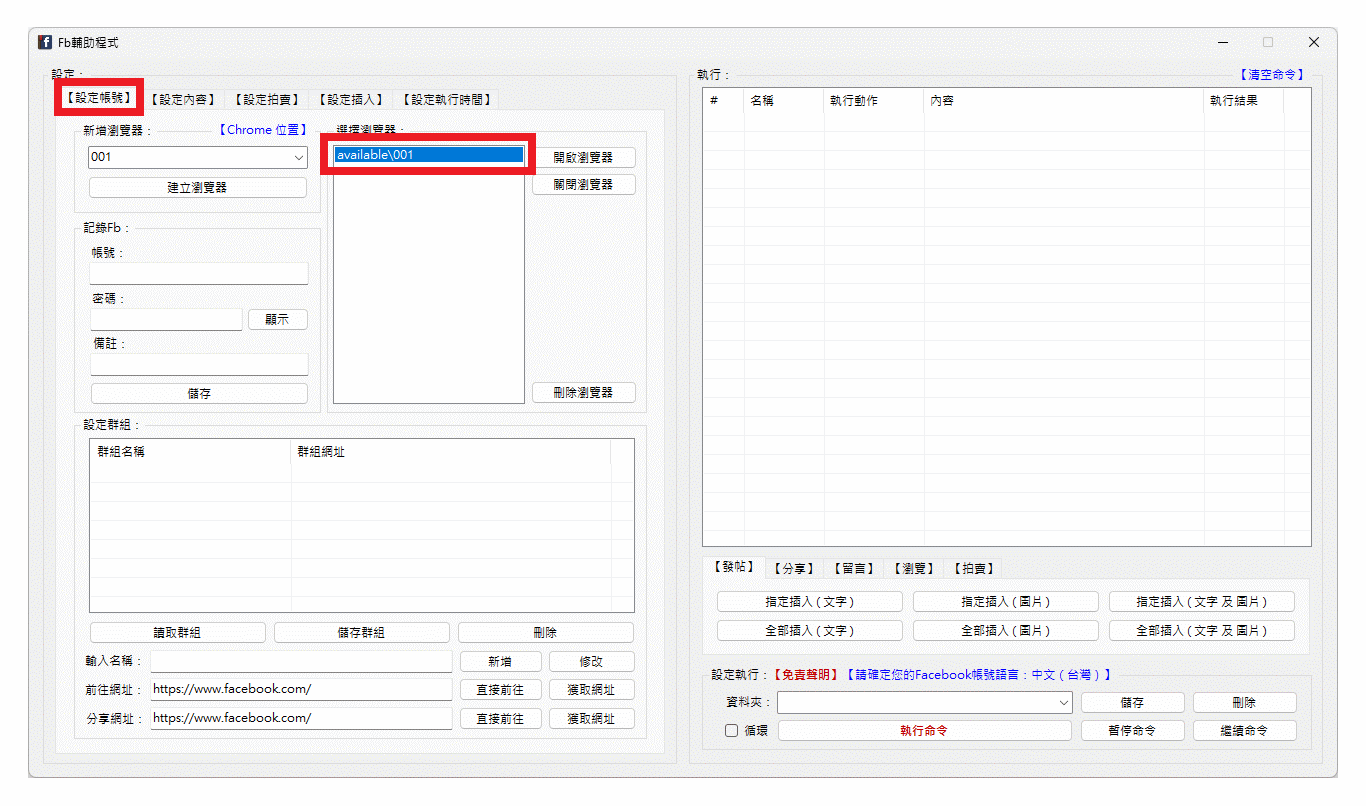Open the 【留言】 tab
Viewport: 1366px width, 806px height.
(852, 568)
